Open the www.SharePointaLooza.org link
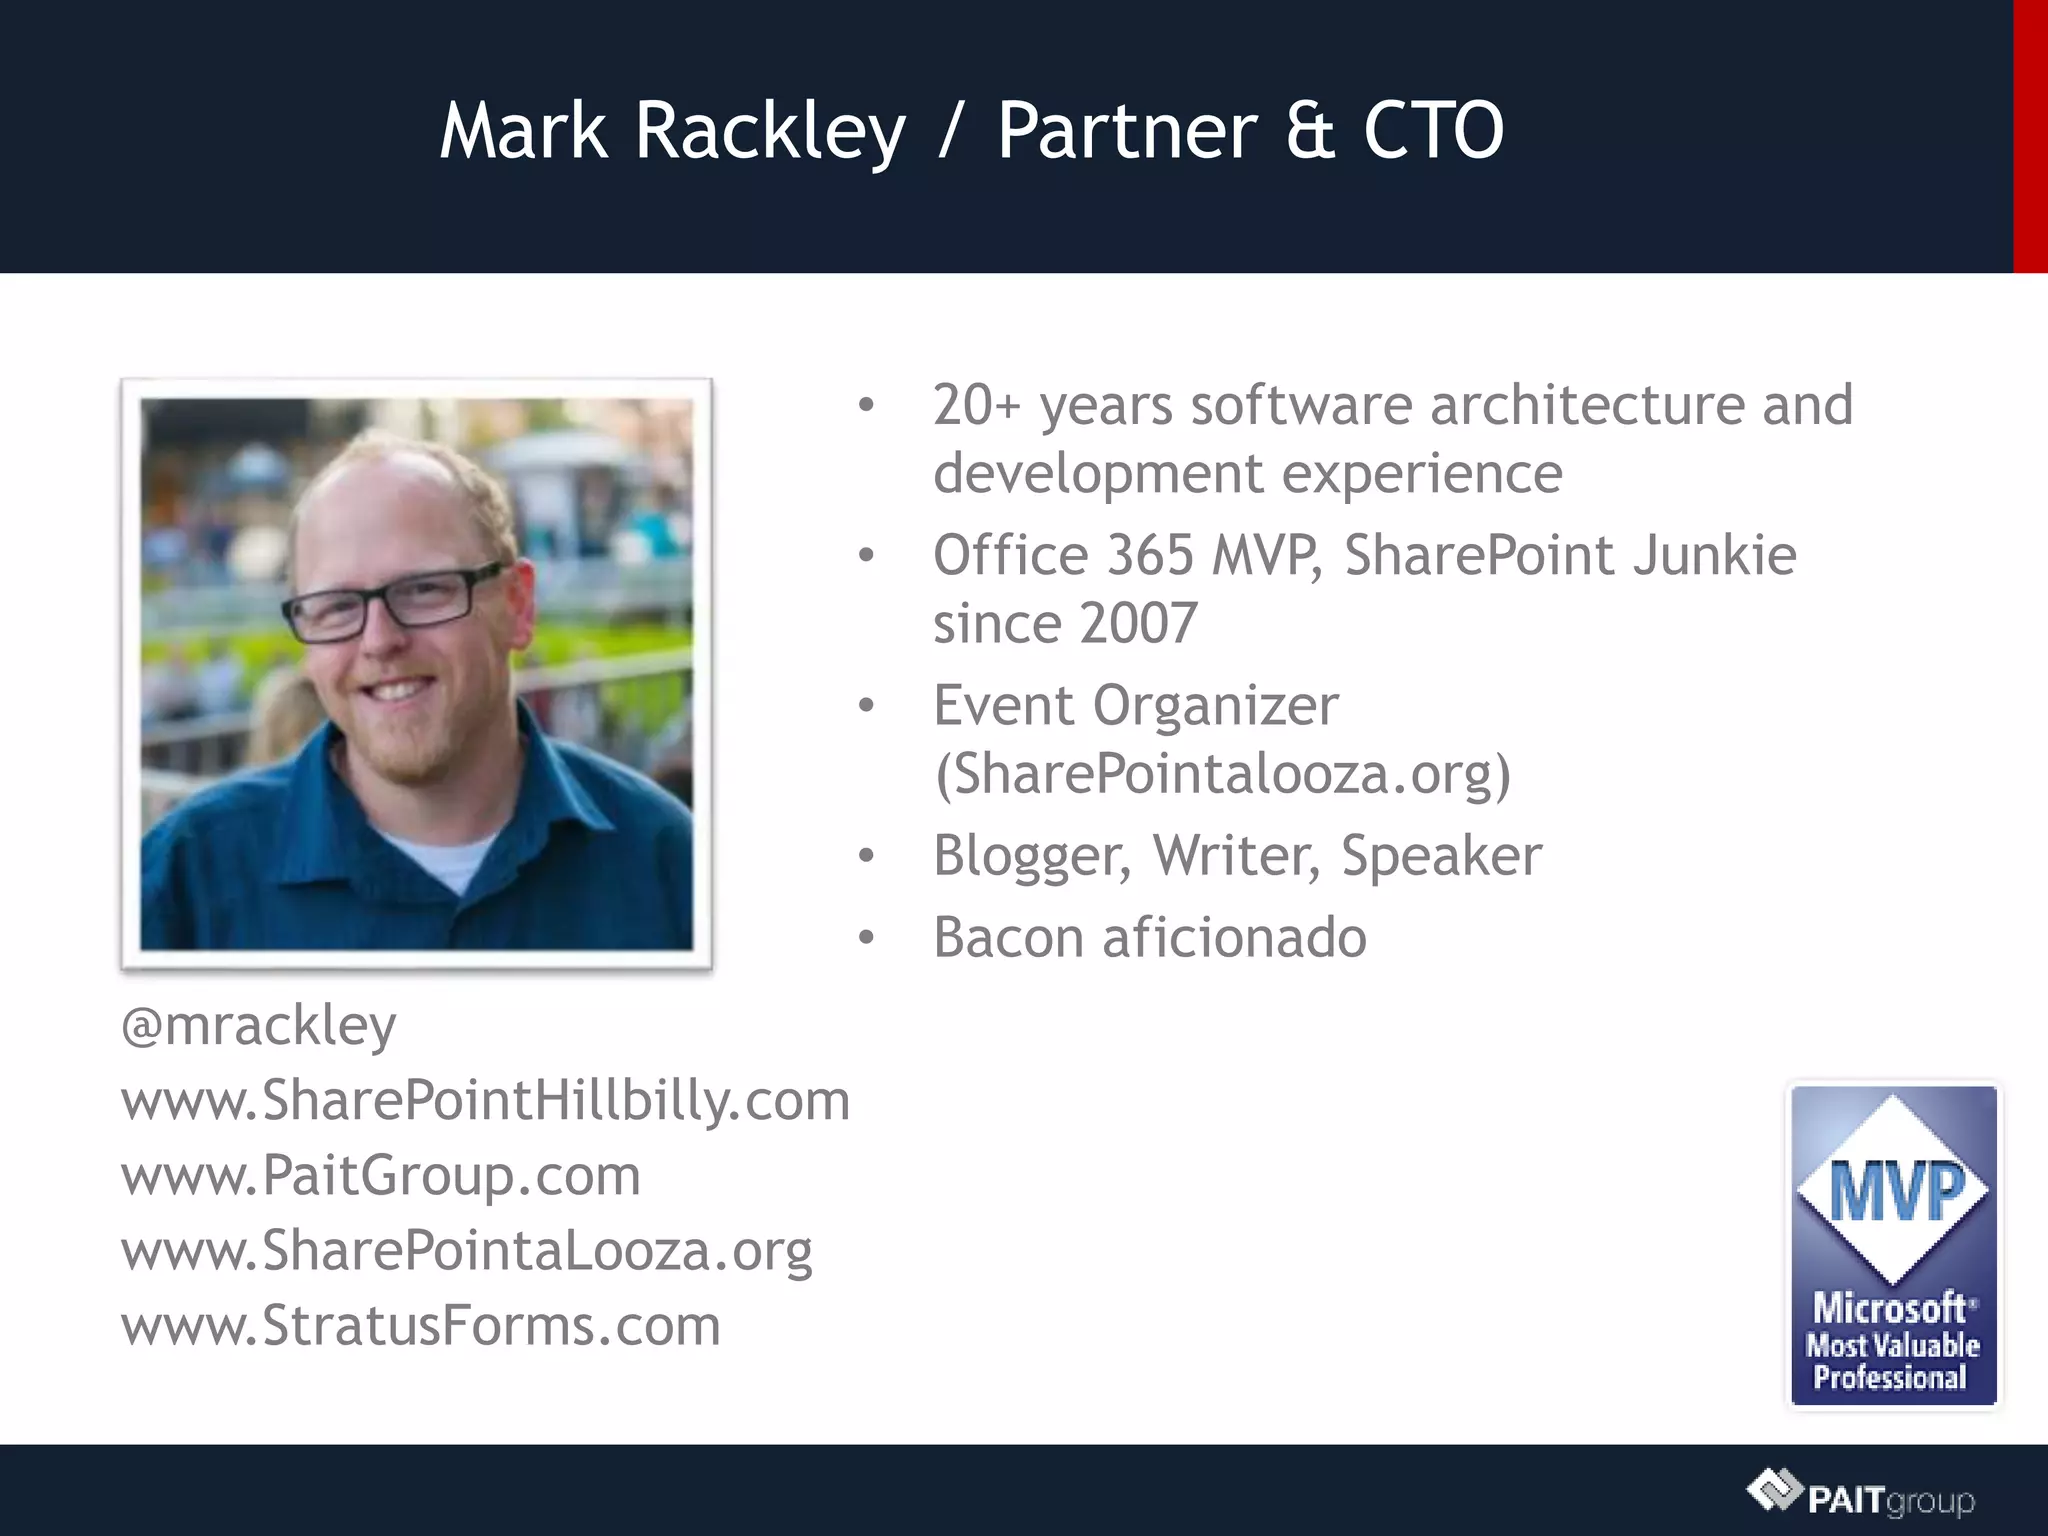Image resolution: width=2048 pixels, height=1536 pixels. (x=466, y=1251)
